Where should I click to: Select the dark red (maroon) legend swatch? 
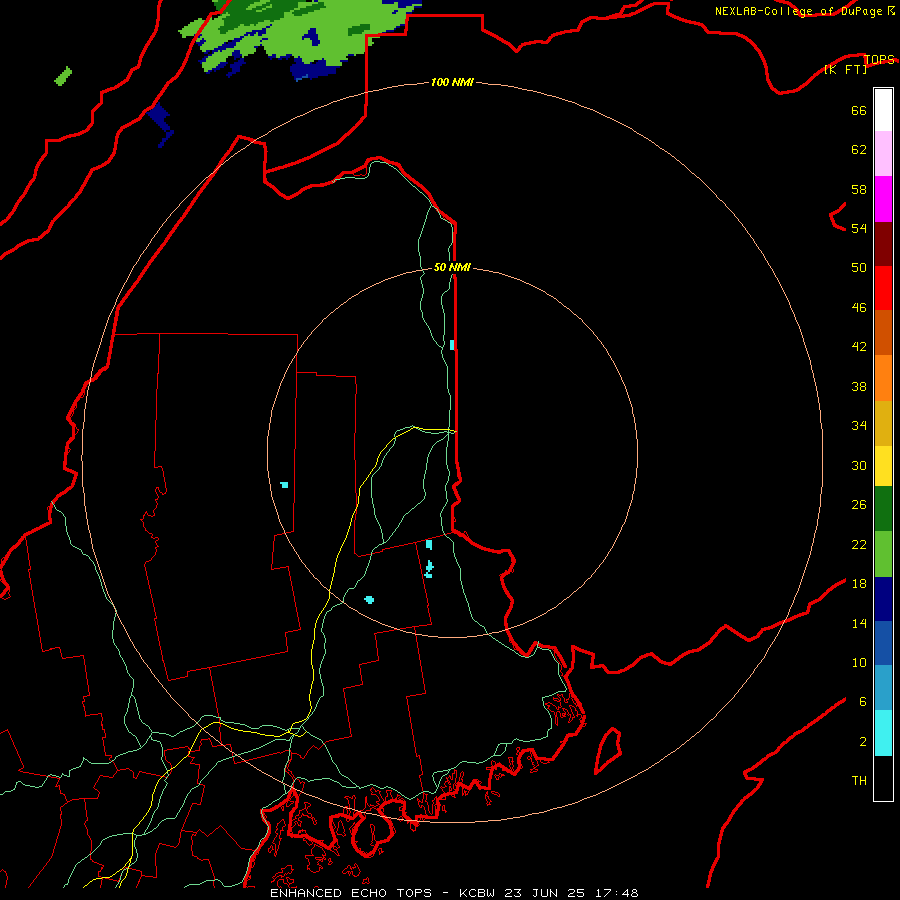click(x=883, y=245)
